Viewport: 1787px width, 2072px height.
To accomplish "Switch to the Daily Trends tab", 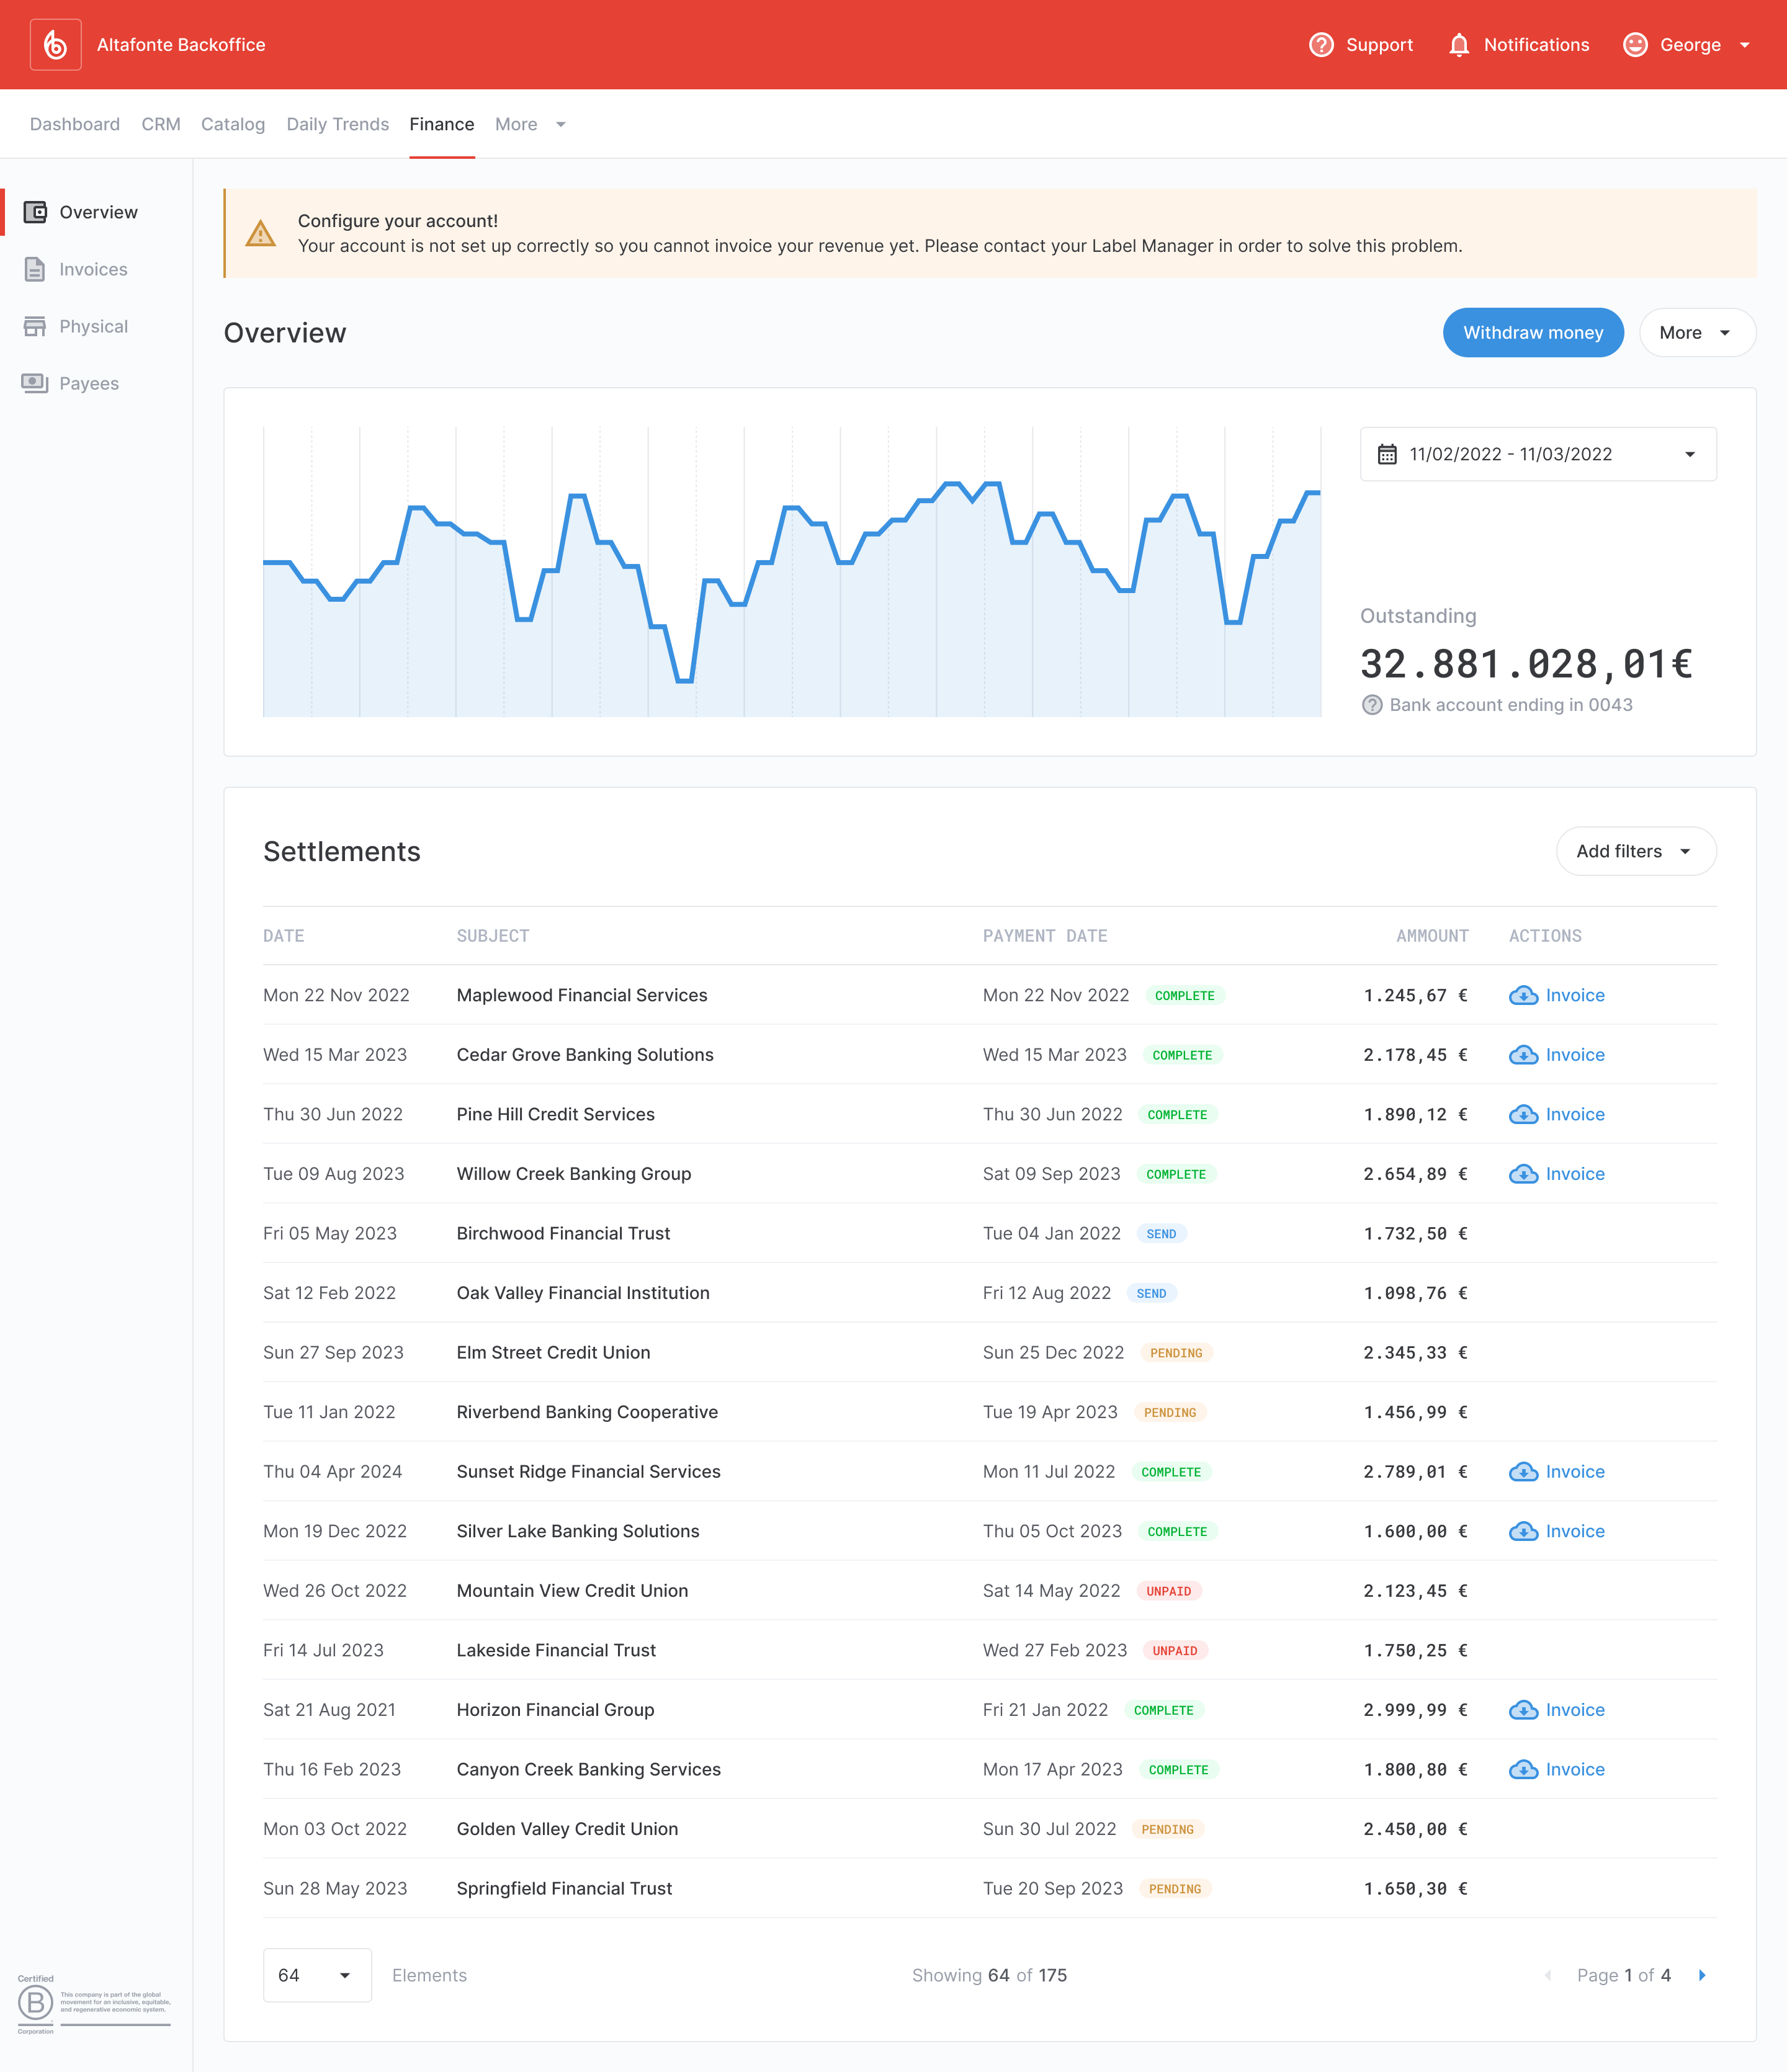I will click(x=337, y=124).
